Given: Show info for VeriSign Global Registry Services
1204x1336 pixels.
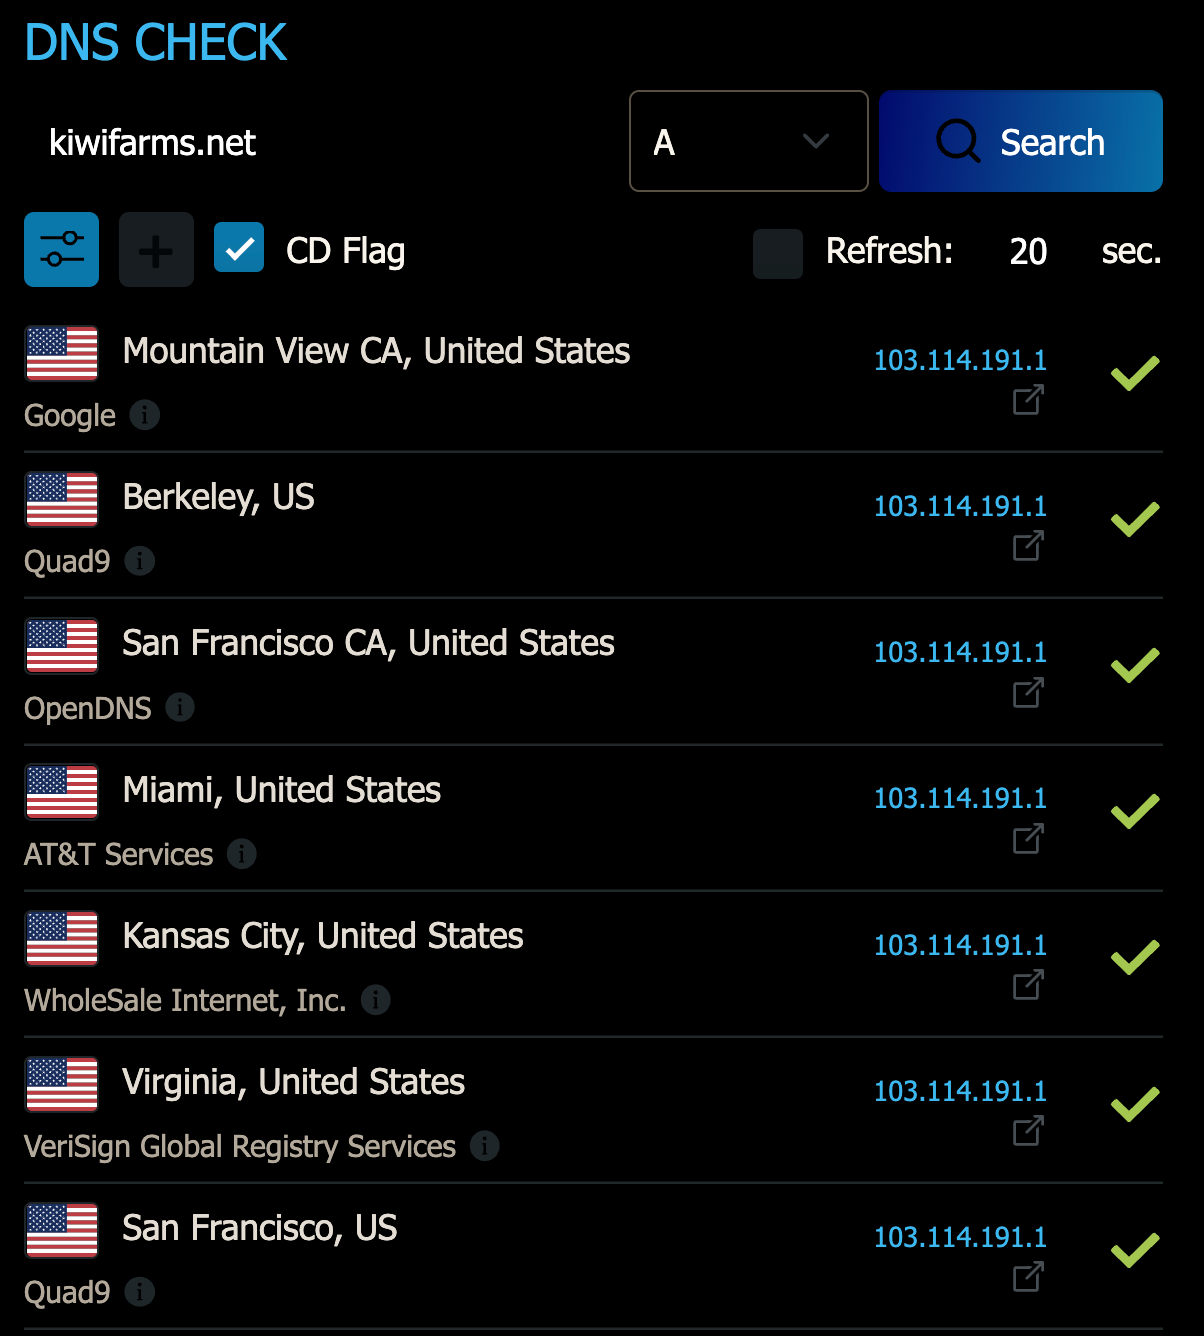Looking at the screenshot, I should [485, 1145].
